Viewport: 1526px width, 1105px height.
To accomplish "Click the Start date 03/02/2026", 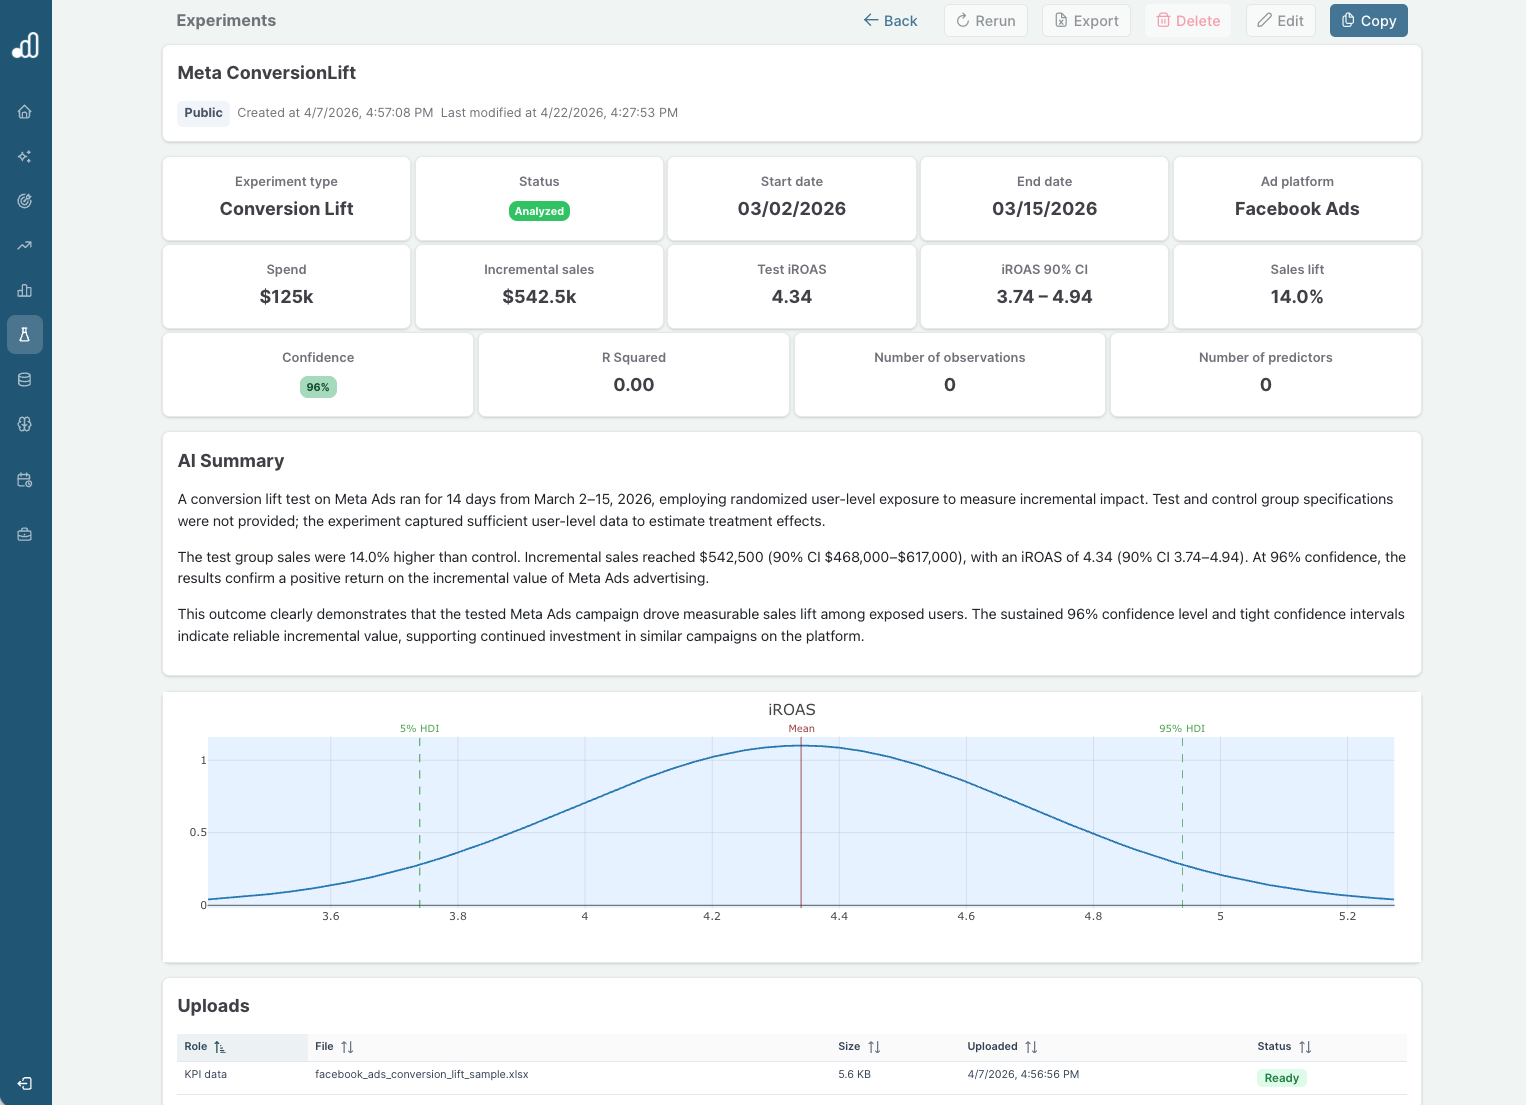I will (x=792, y=209).
